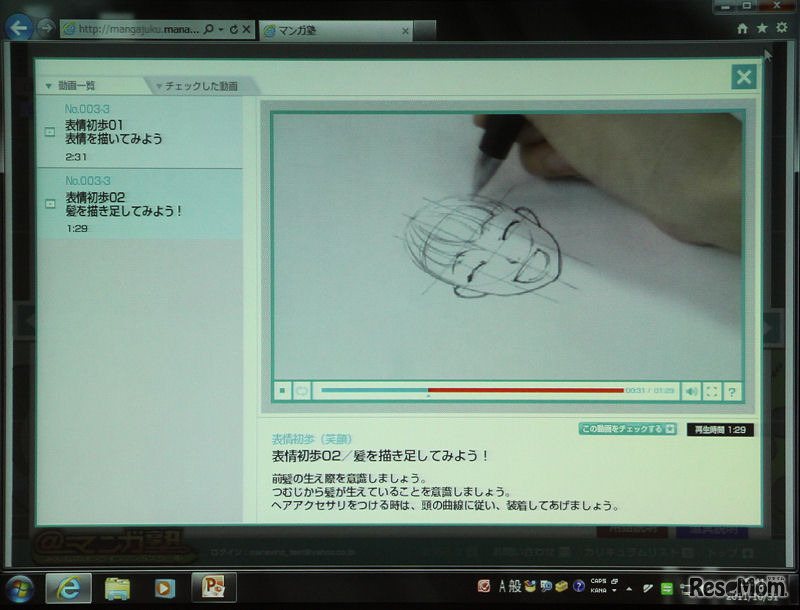Image resolution: width=800 pixels, height=610 pixels.
Task: Go forward with the browser forward arrow
Action: click(x=46, y=28)
